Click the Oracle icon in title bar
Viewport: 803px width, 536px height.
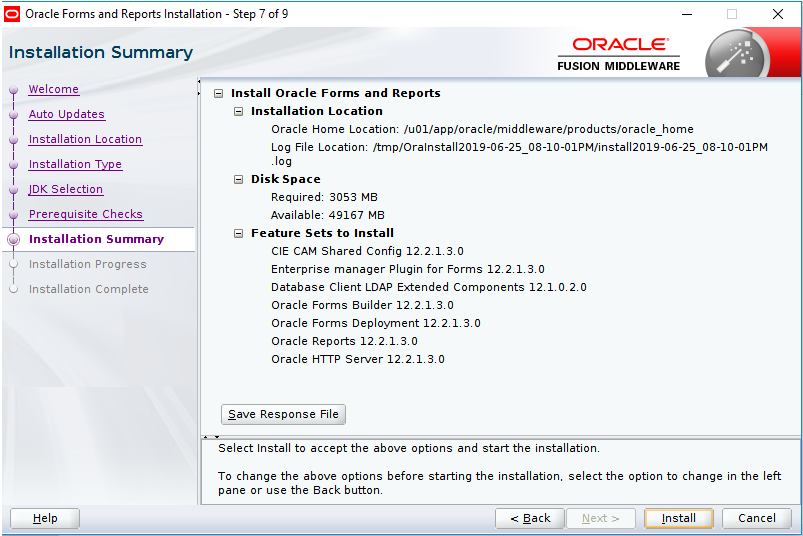pos(12,14)
